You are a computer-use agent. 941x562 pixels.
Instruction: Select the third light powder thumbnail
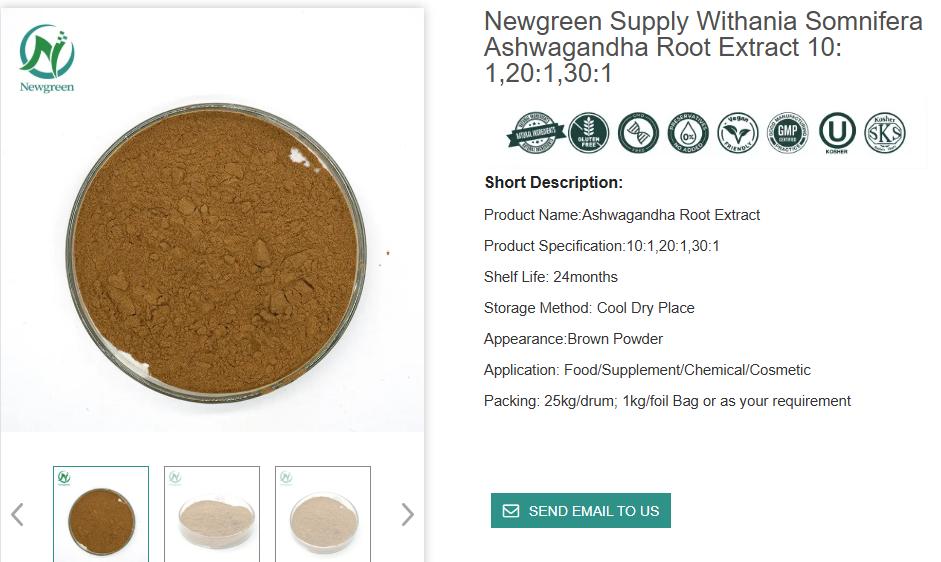(x=323, y=514)
